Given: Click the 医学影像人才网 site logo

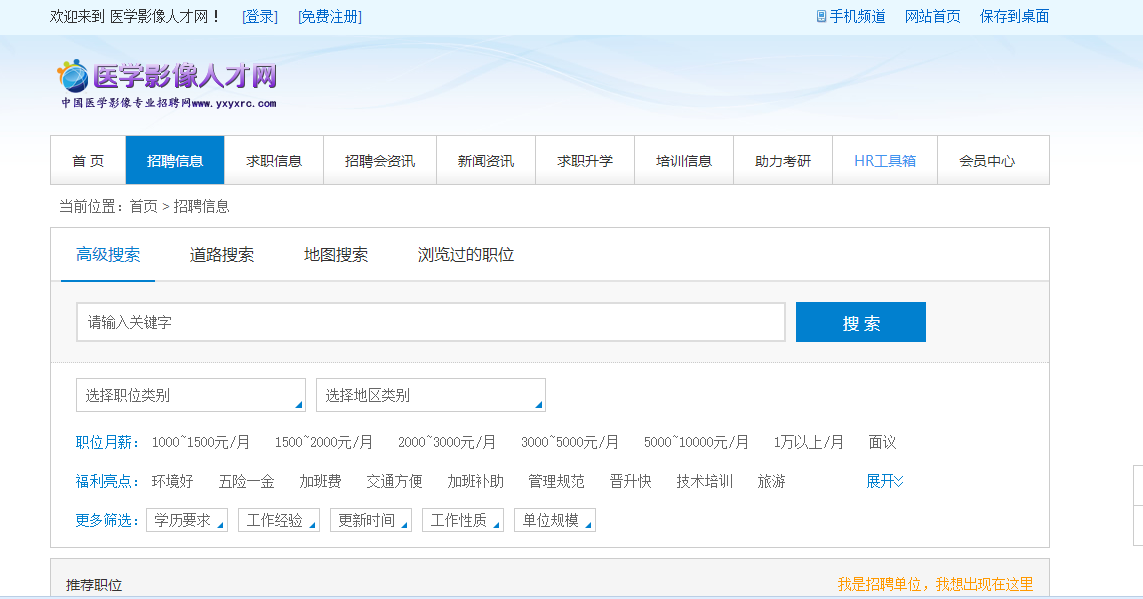Looking at the screenshot, I should tap(165, 82).
